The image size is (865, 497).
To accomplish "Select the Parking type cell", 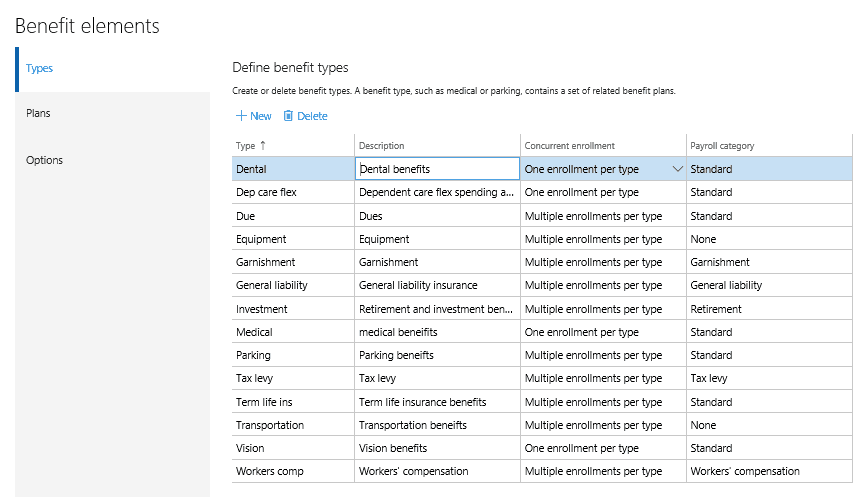I will [293, 355].
